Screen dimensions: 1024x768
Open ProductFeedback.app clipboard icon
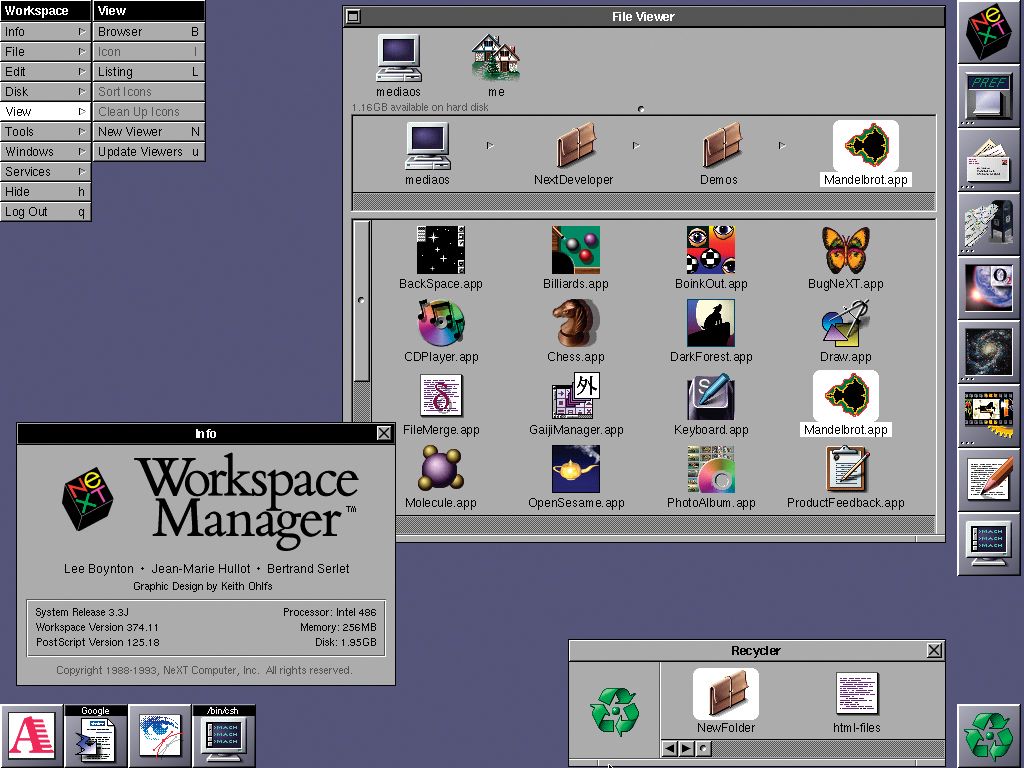[x=846, y=469]
